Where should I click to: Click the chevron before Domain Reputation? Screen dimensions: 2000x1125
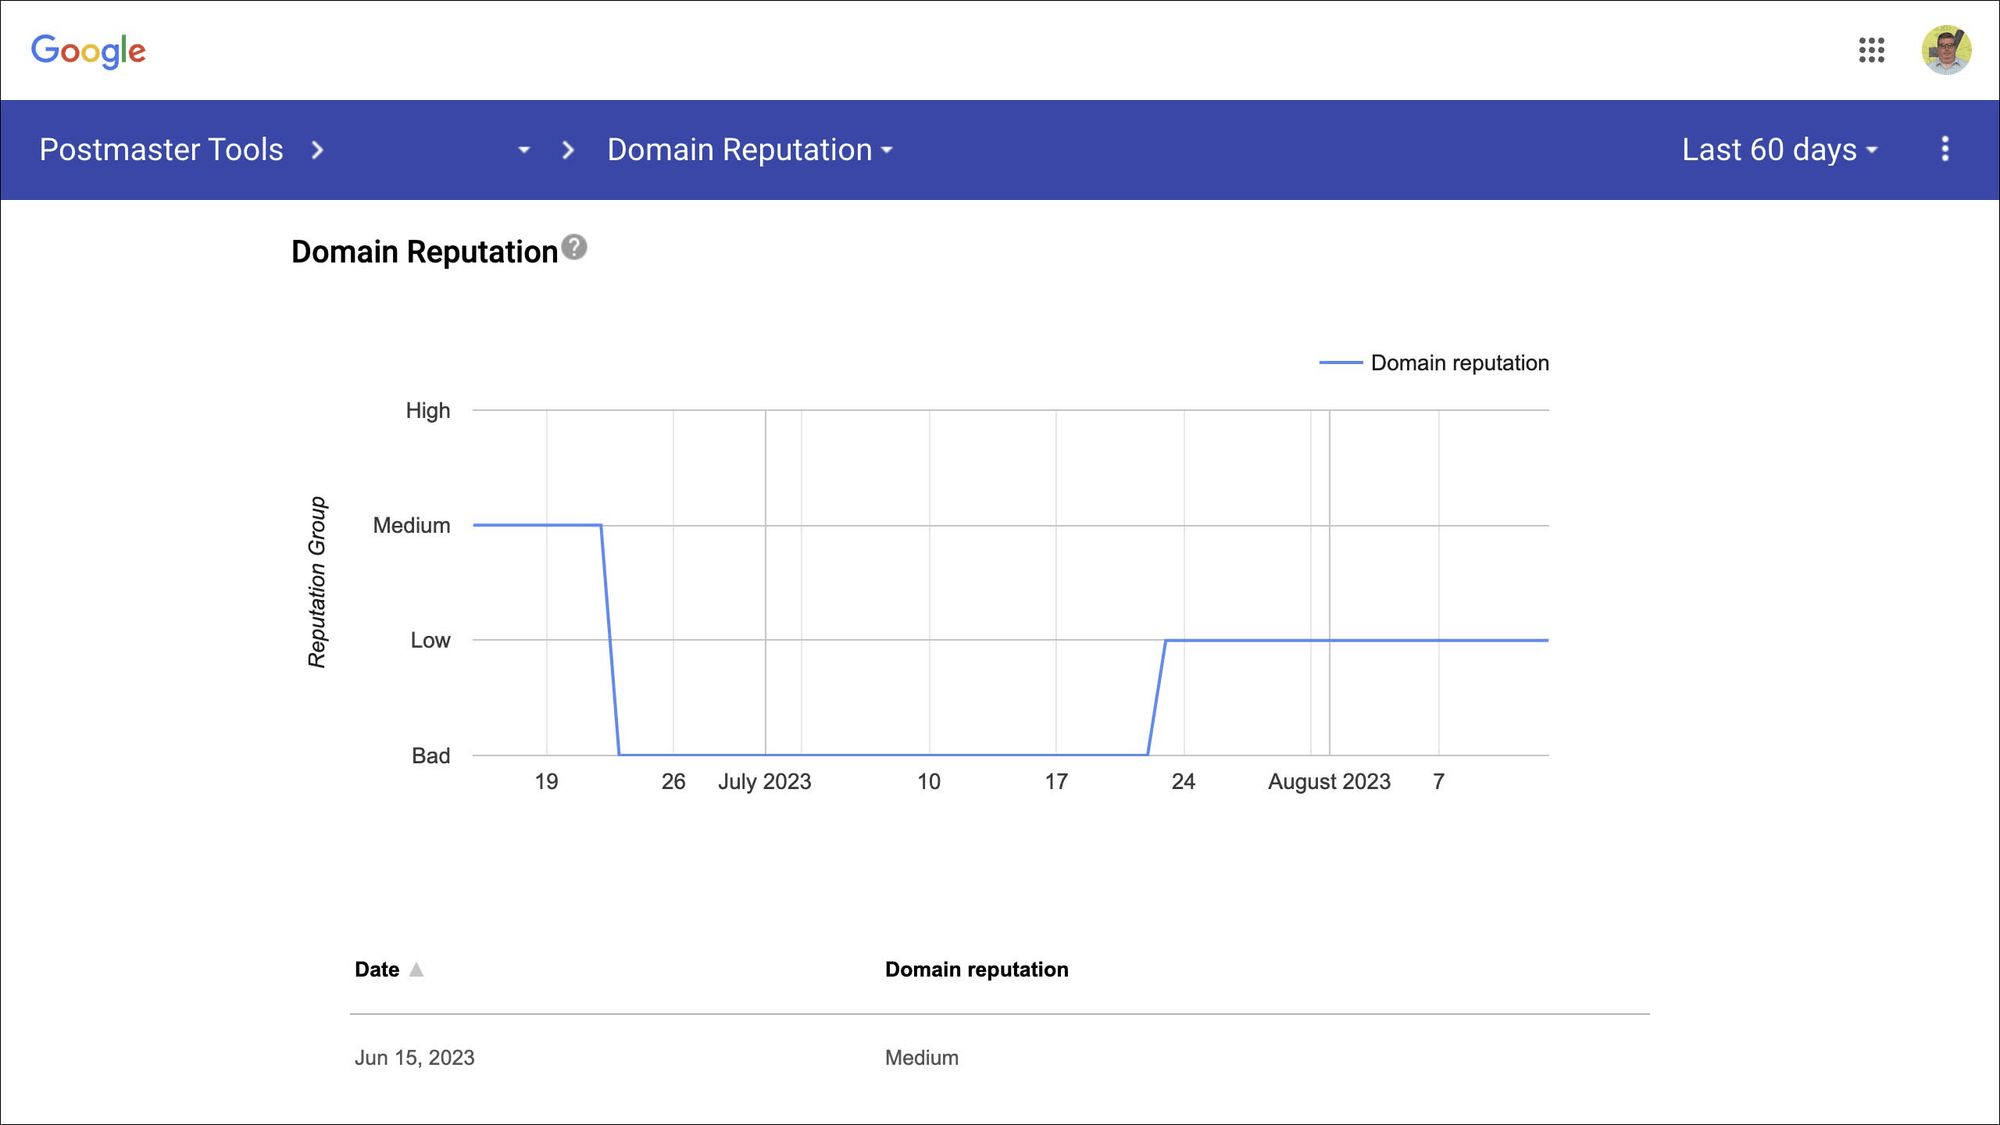pos(568,150)
